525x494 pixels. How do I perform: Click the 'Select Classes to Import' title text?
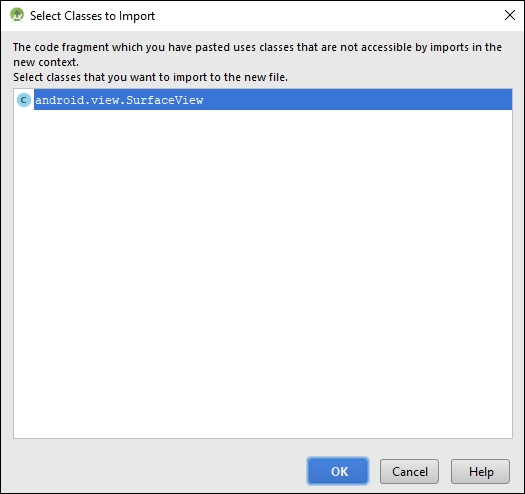92,16
